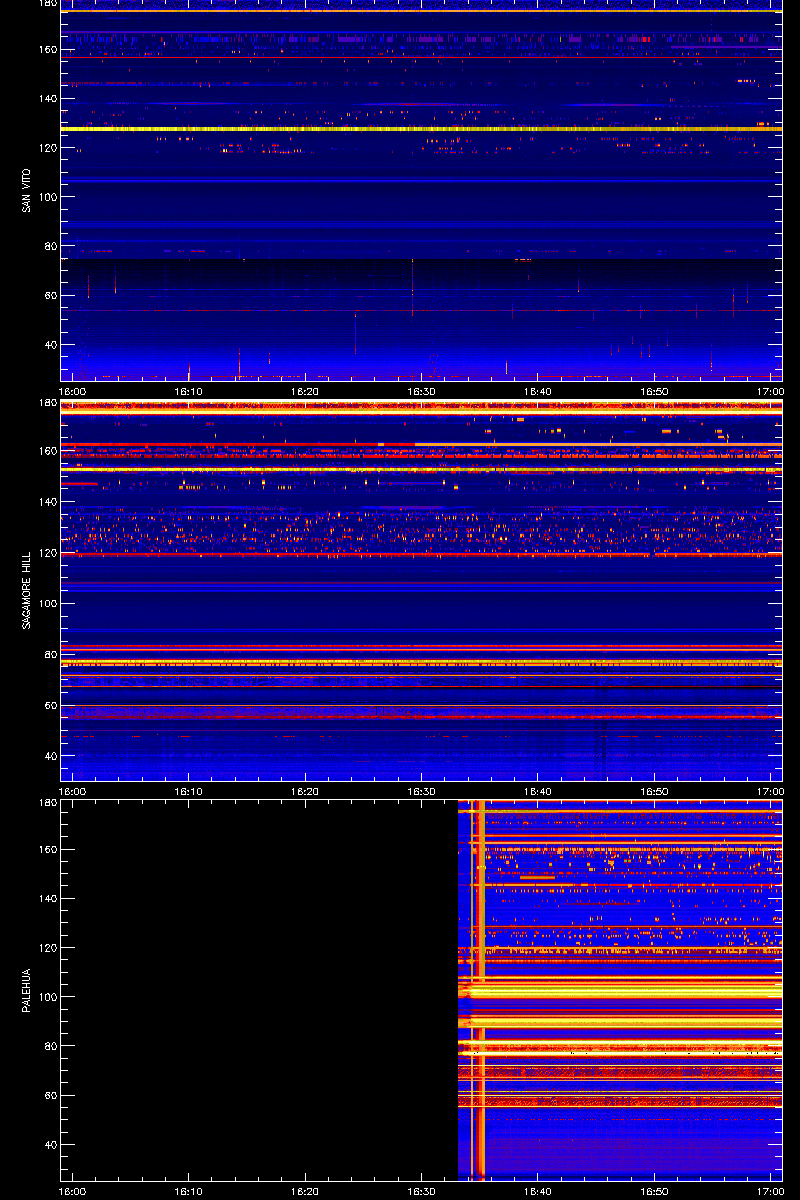Image resolution: width=800 pixels, height=1200 pixels.
Task: Click 16:10 tick under Sagamore Hill panel
Action: click(x=189, y=791)
